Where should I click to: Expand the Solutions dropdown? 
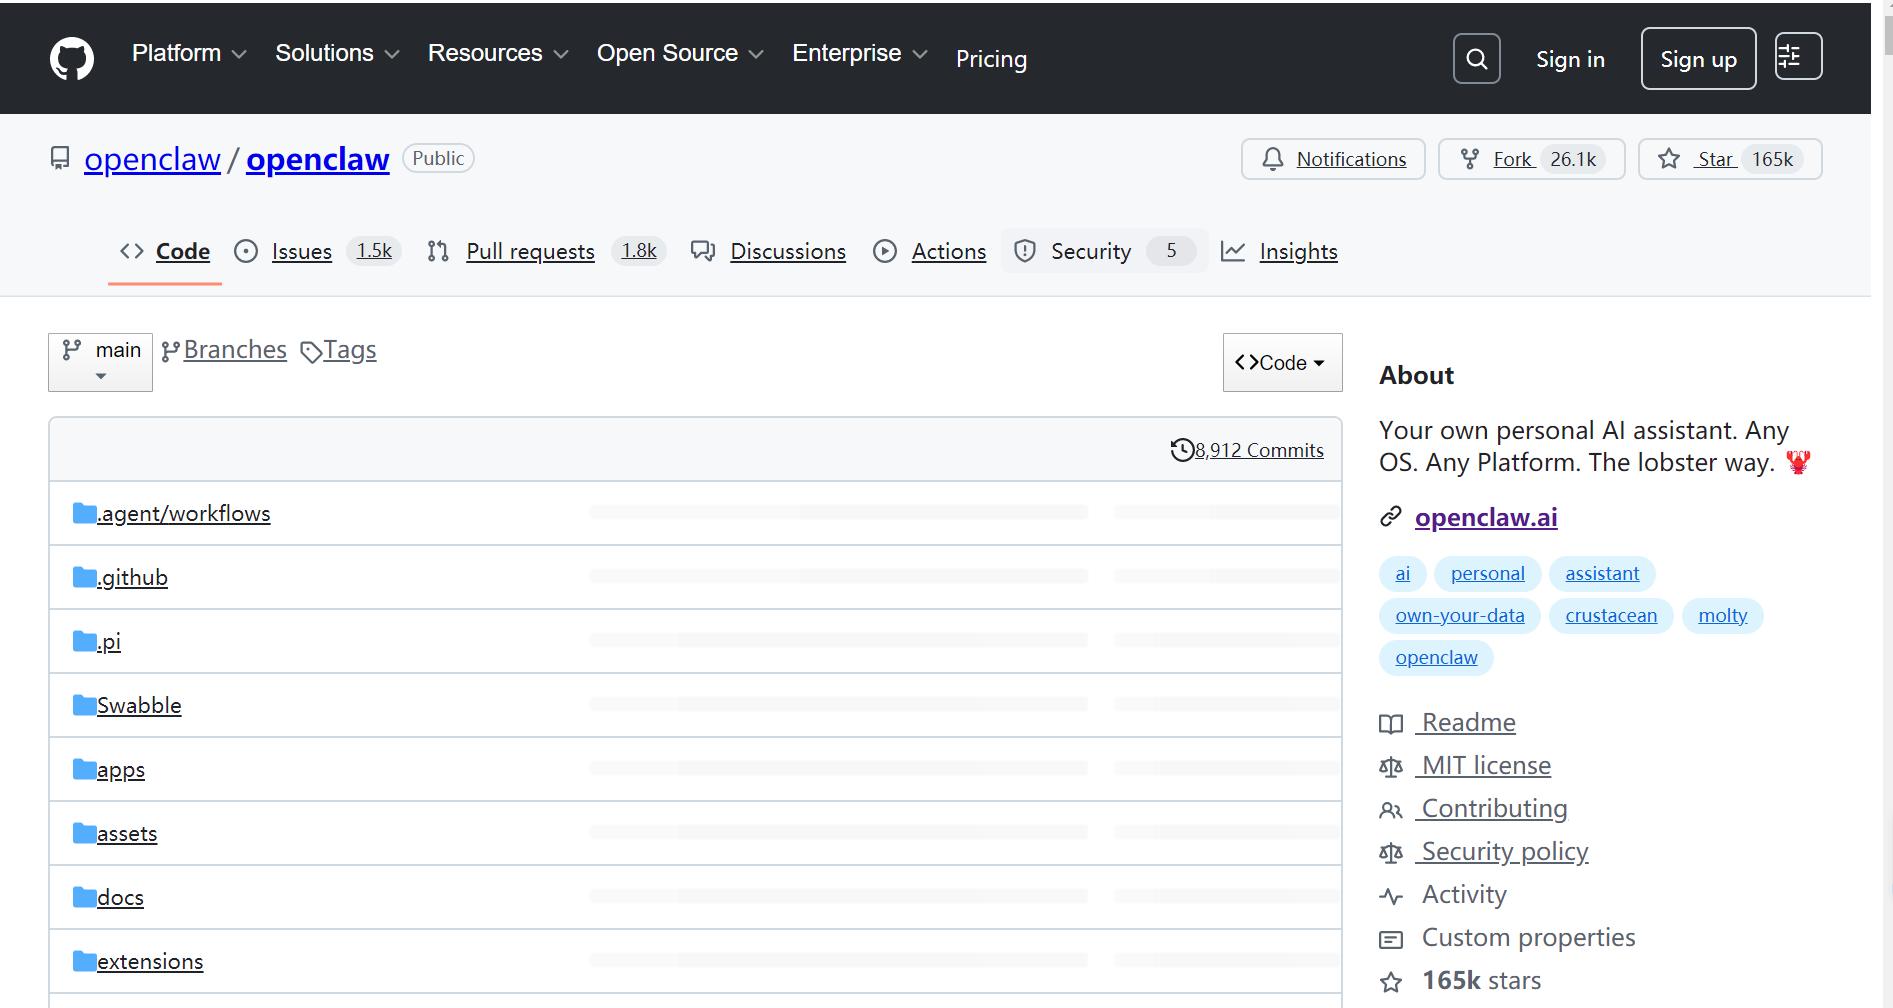pos(337,54)
